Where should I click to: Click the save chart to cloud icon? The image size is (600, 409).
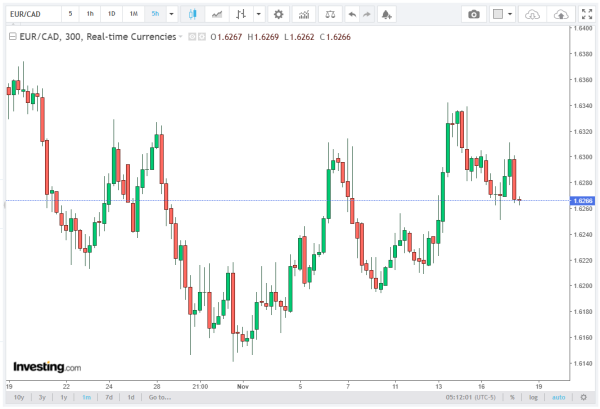click(563, 15)
